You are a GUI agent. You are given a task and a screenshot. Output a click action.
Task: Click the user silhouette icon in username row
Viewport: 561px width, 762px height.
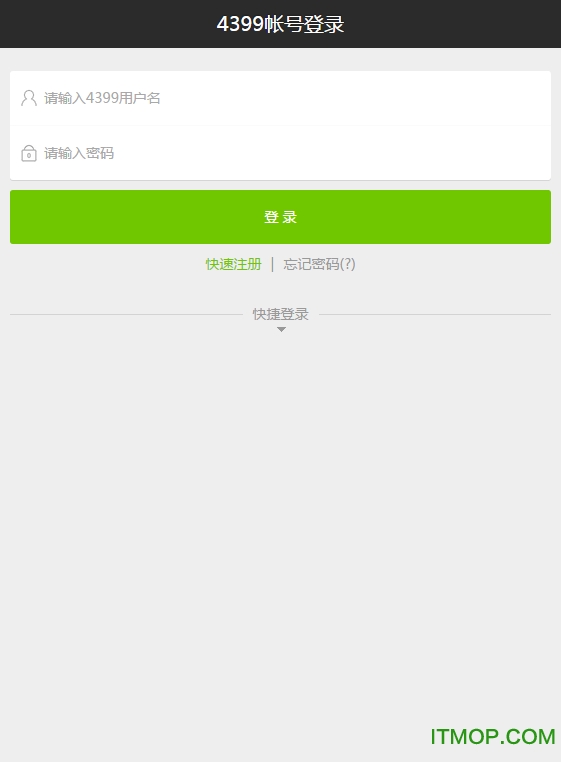point(29,98)
